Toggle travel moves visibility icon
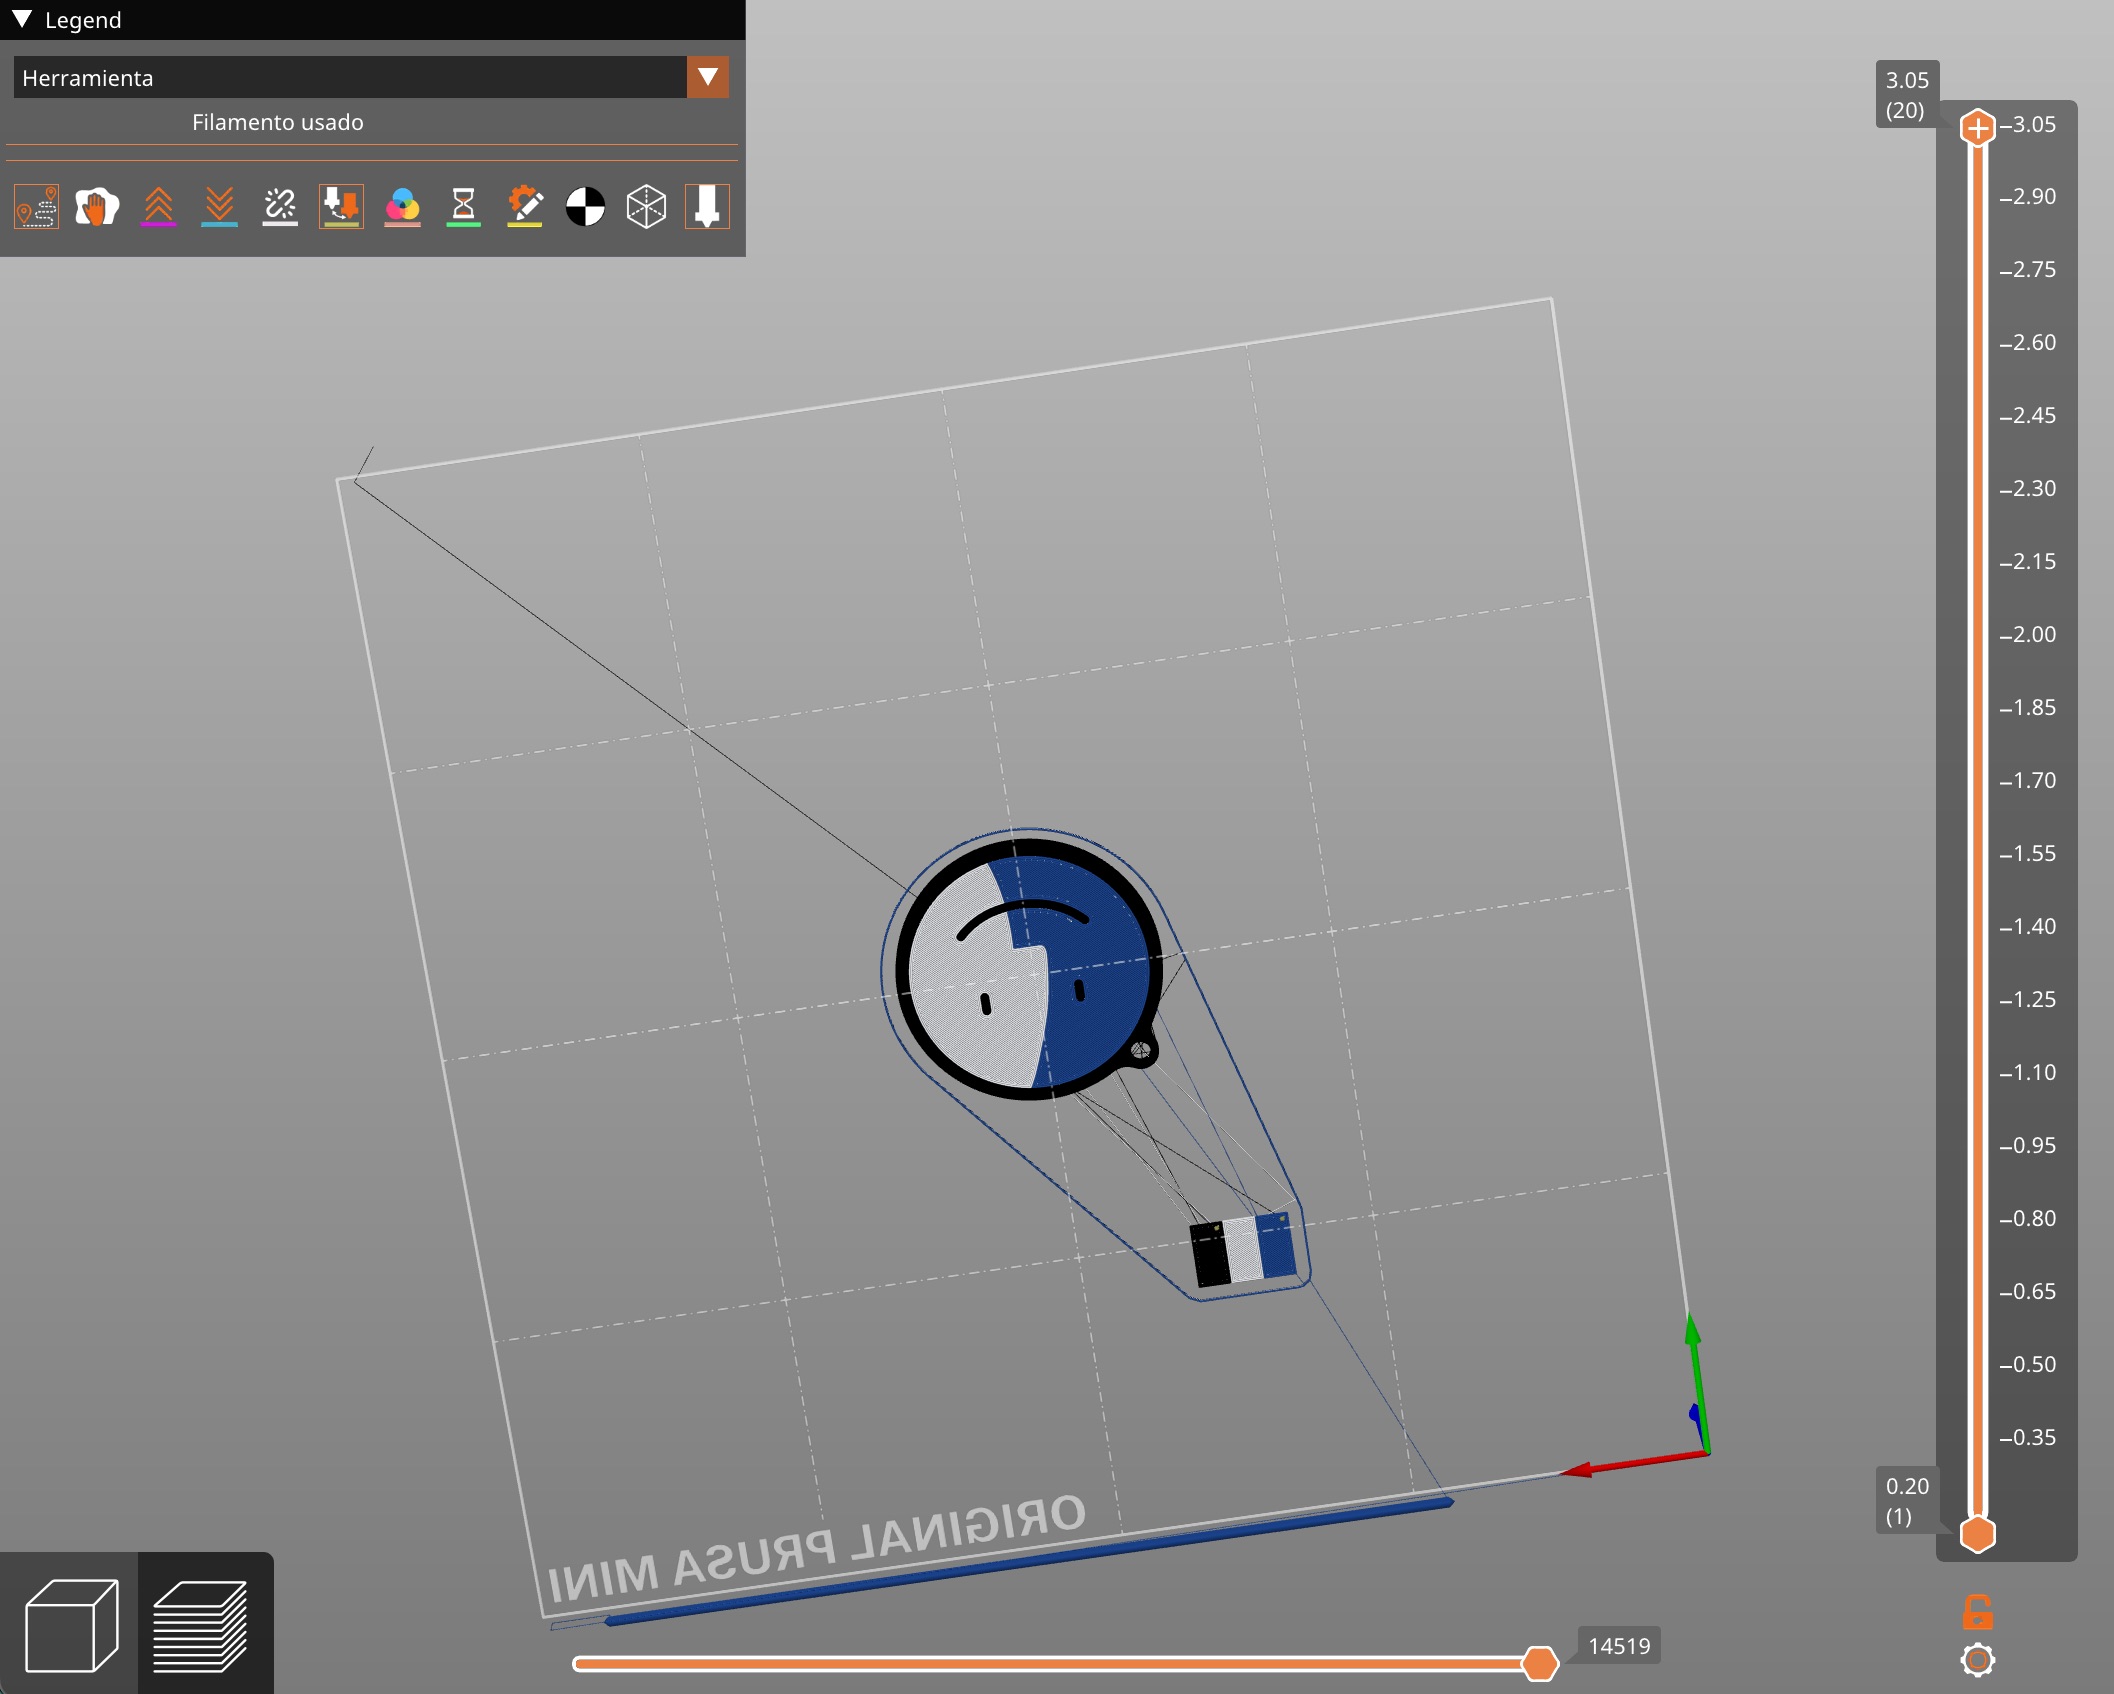This screenshot has height=1694, width=2114. (x=37, y=207)
